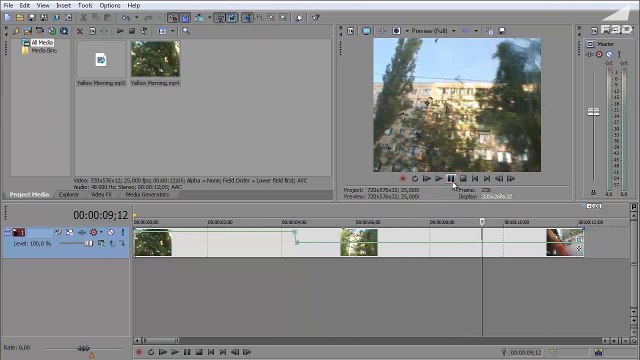Stop media preview in Project Media toolbar
Viewport: 640px width, 360px height.
pyautogui.click(x=132, y=31)
